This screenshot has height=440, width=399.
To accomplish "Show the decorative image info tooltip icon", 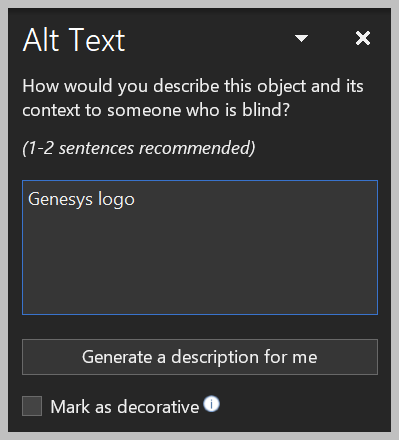I will pos(211,404).
